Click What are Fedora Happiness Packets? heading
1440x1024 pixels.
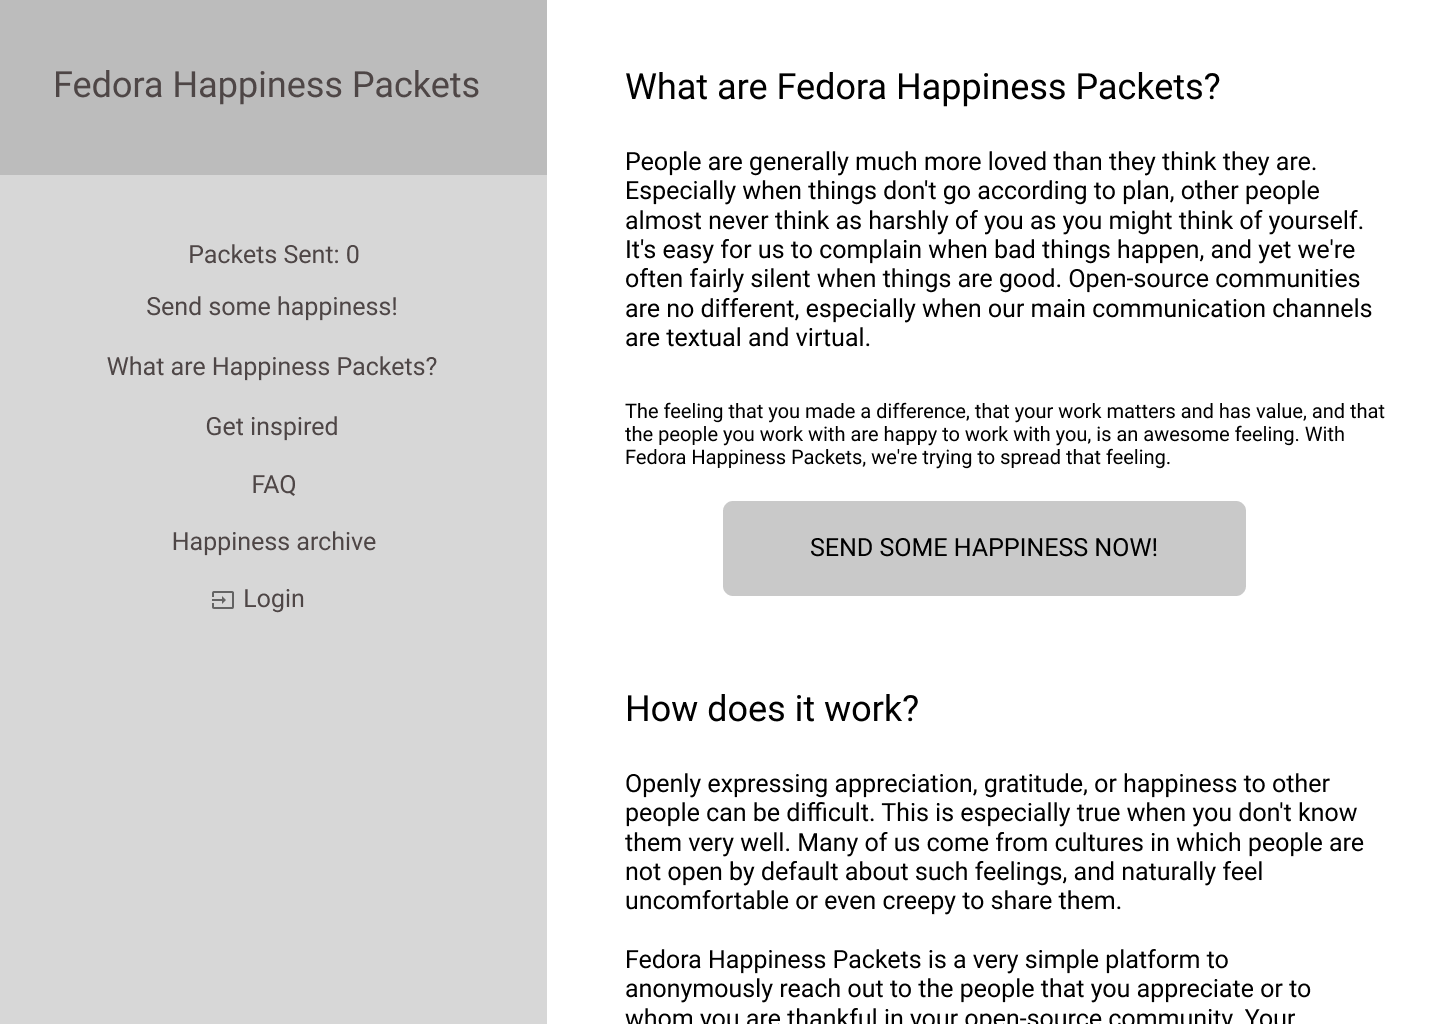tap(922, 87)
